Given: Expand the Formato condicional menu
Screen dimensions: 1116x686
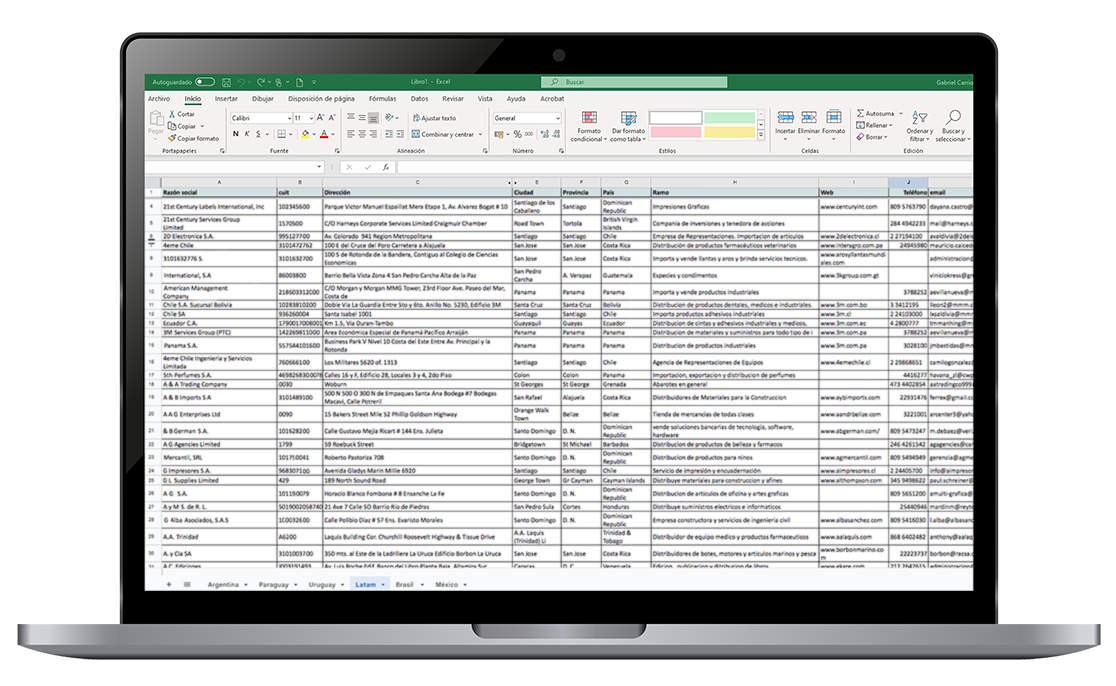Looking at the screenshot, I should click(x=589, y=127).
